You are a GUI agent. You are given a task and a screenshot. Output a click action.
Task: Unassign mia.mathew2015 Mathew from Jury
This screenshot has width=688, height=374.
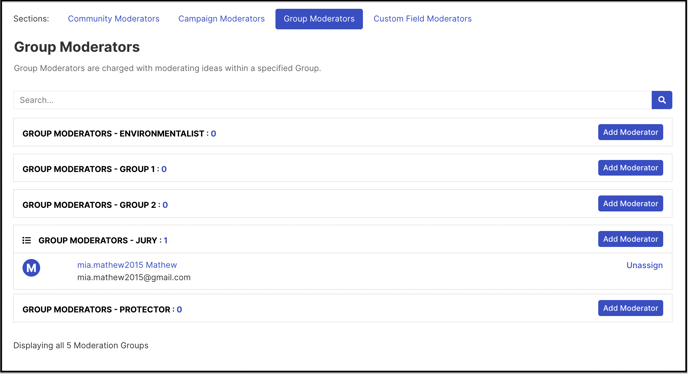pyautogui.click(x=644, y=265)
